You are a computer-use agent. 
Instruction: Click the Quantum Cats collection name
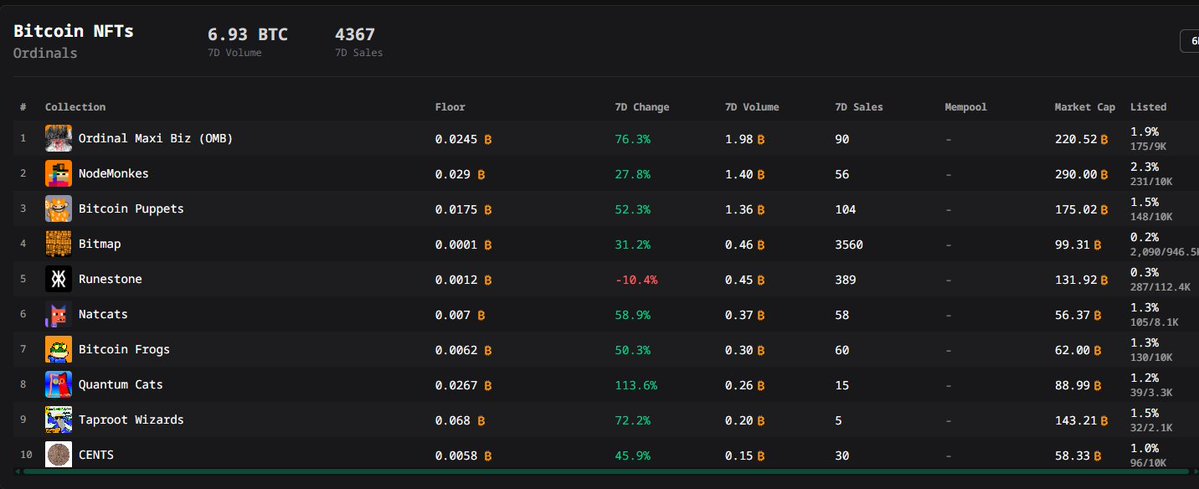121,385
